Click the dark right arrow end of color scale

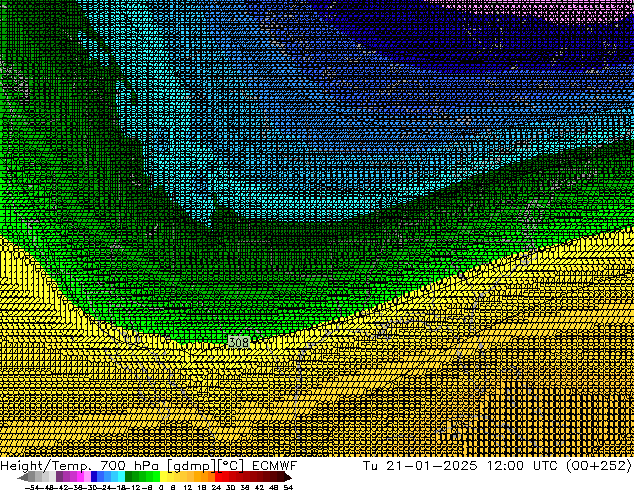point(288,477)
